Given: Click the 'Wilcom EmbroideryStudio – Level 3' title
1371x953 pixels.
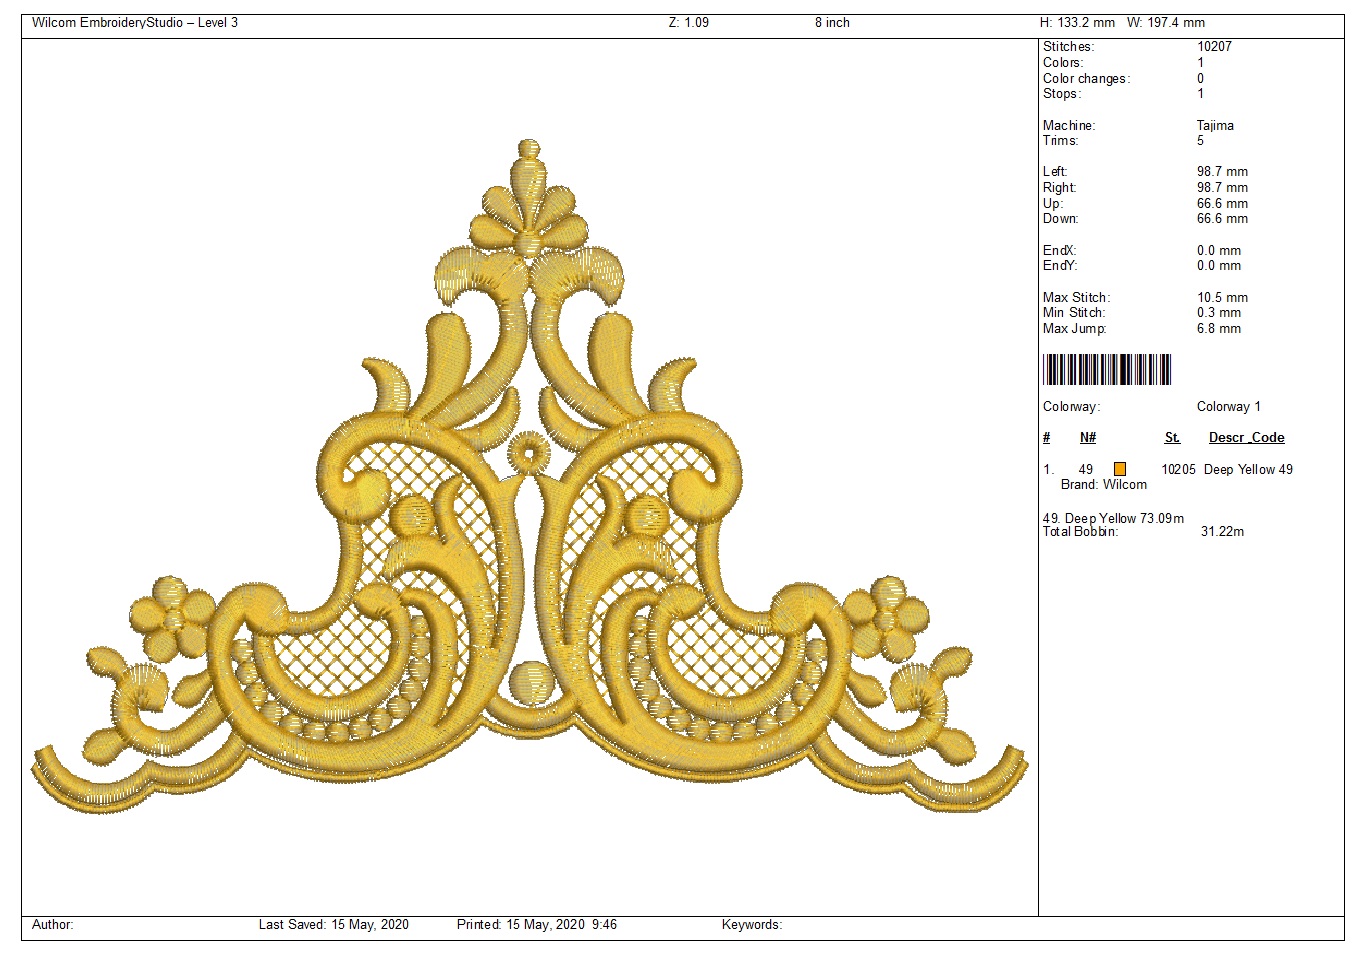Looking at the screenshot, I should [x=135, y=23].
